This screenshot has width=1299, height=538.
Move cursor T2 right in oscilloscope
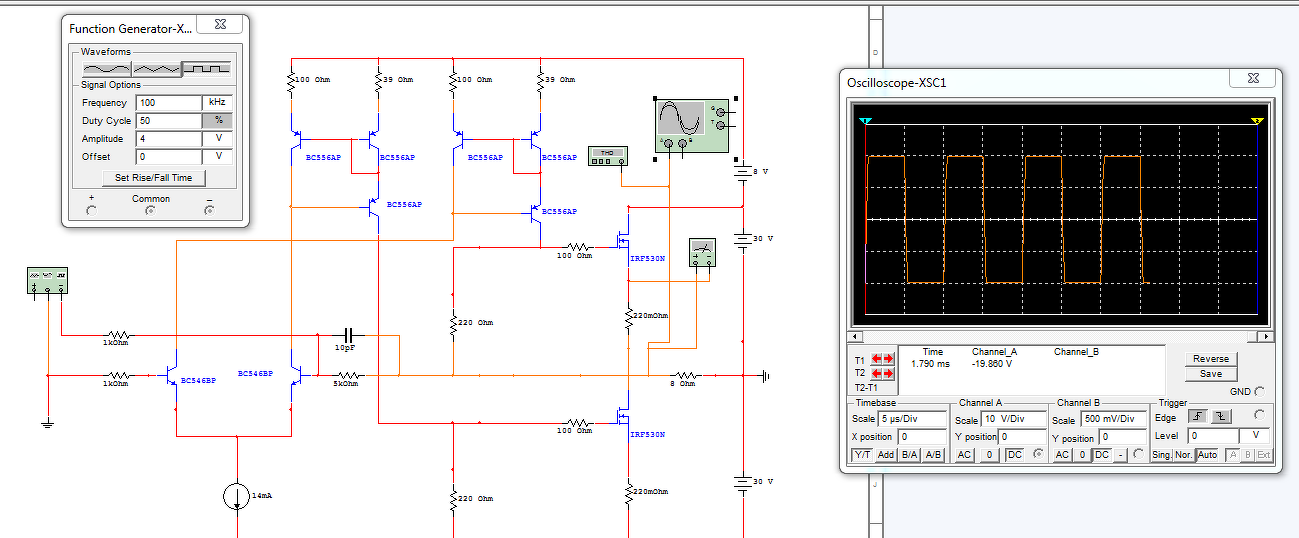pos(889,373)
